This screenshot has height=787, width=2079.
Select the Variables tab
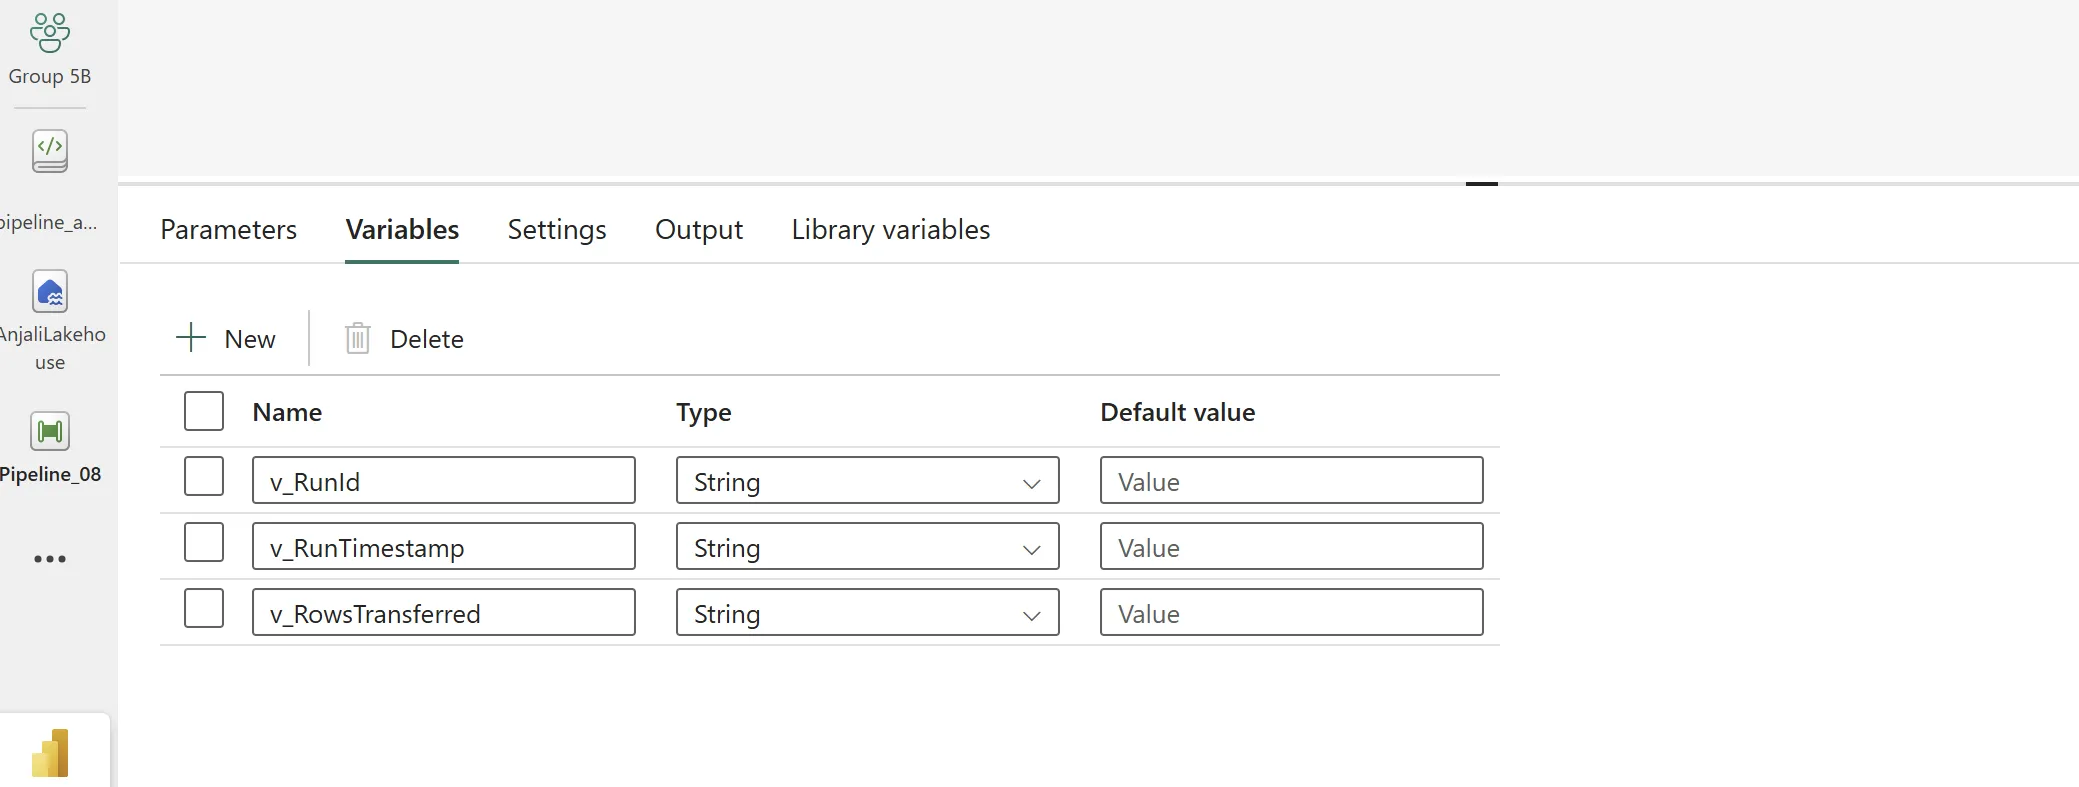pos(402,229)
